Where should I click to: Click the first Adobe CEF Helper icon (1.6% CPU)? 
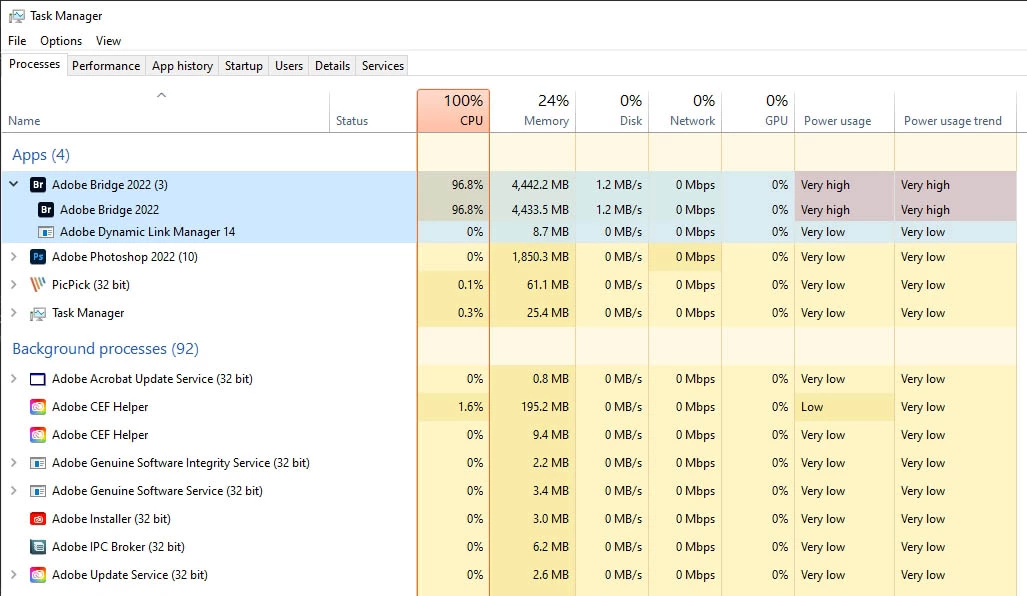38,407
